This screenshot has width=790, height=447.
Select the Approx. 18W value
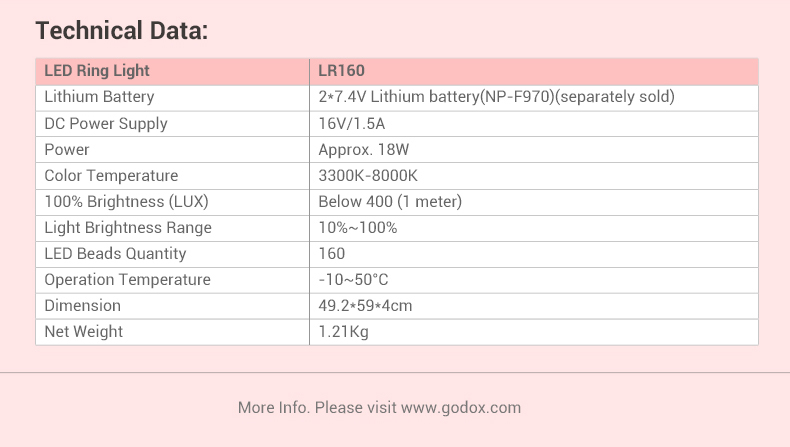(x=364, y=149)
